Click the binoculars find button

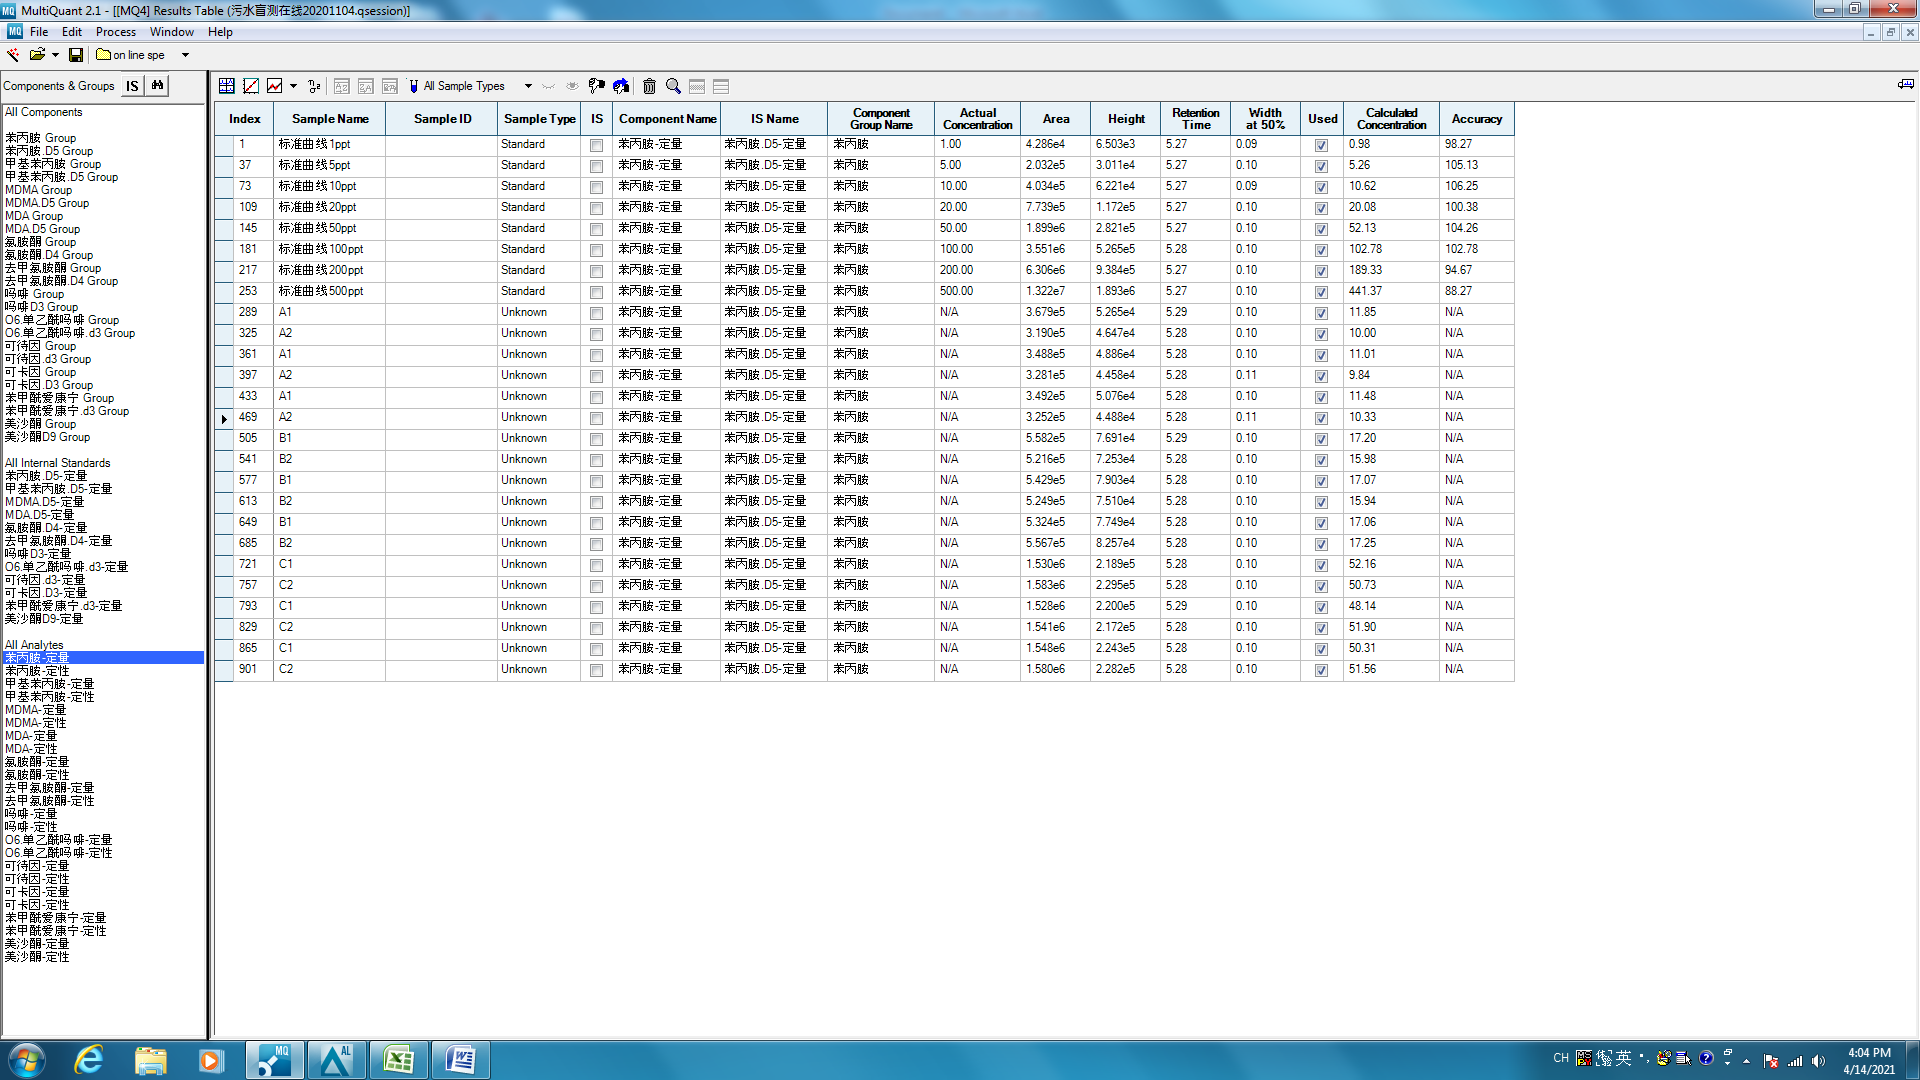click(x=157, y=86)
